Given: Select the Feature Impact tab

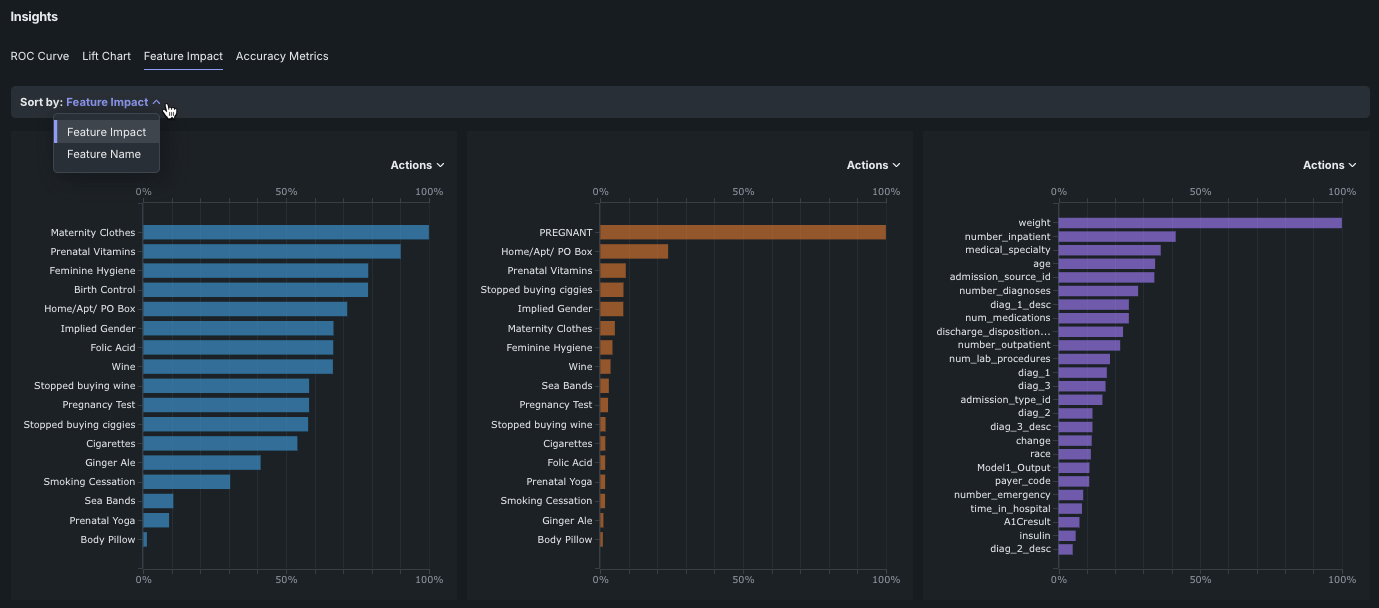Looking at the screenshot, I should (x=183, y=56).
